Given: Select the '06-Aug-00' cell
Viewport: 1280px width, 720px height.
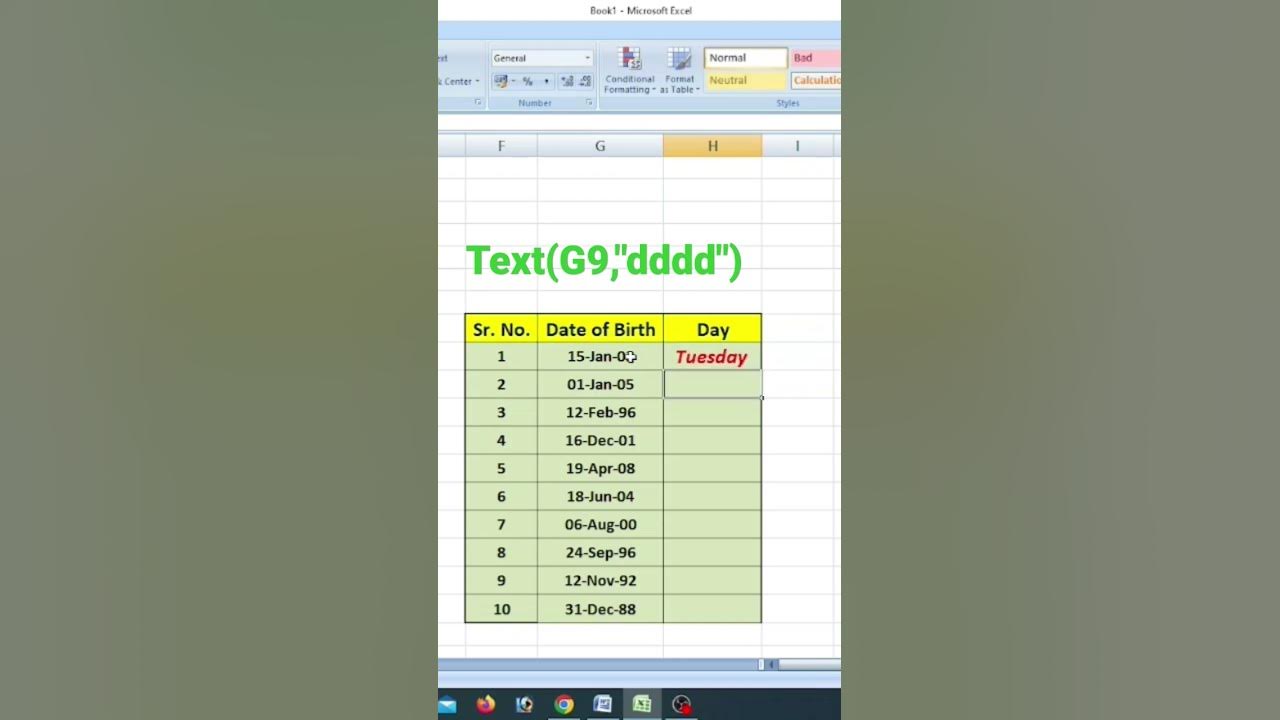Looking at the screenshot, I should 600,525.
